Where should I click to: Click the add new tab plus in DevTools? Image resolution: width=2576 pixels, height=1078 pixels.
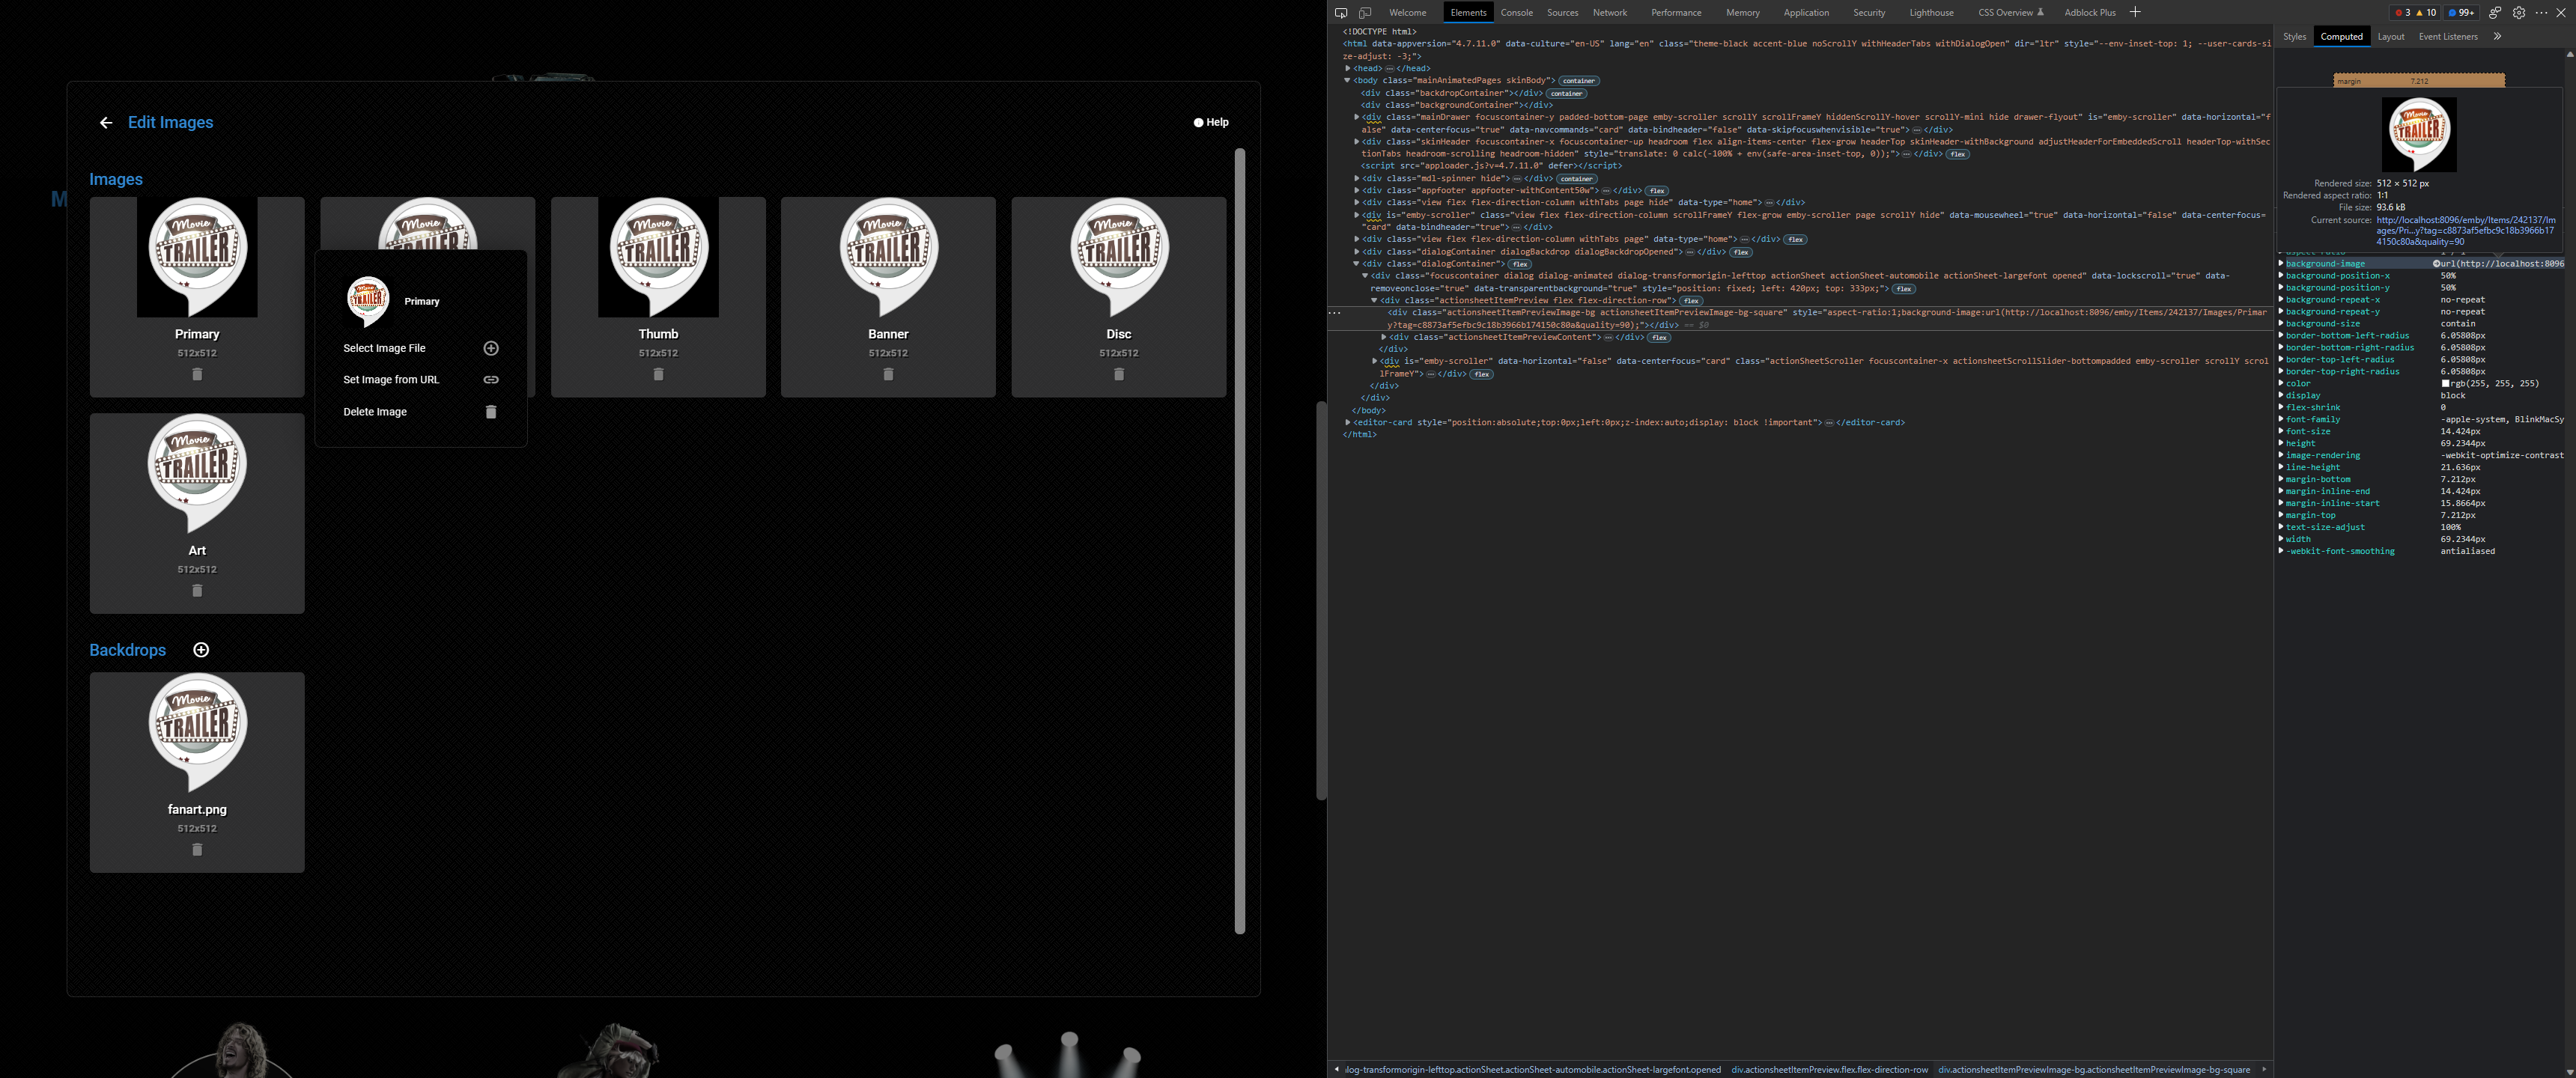(x=2135, y=12)
